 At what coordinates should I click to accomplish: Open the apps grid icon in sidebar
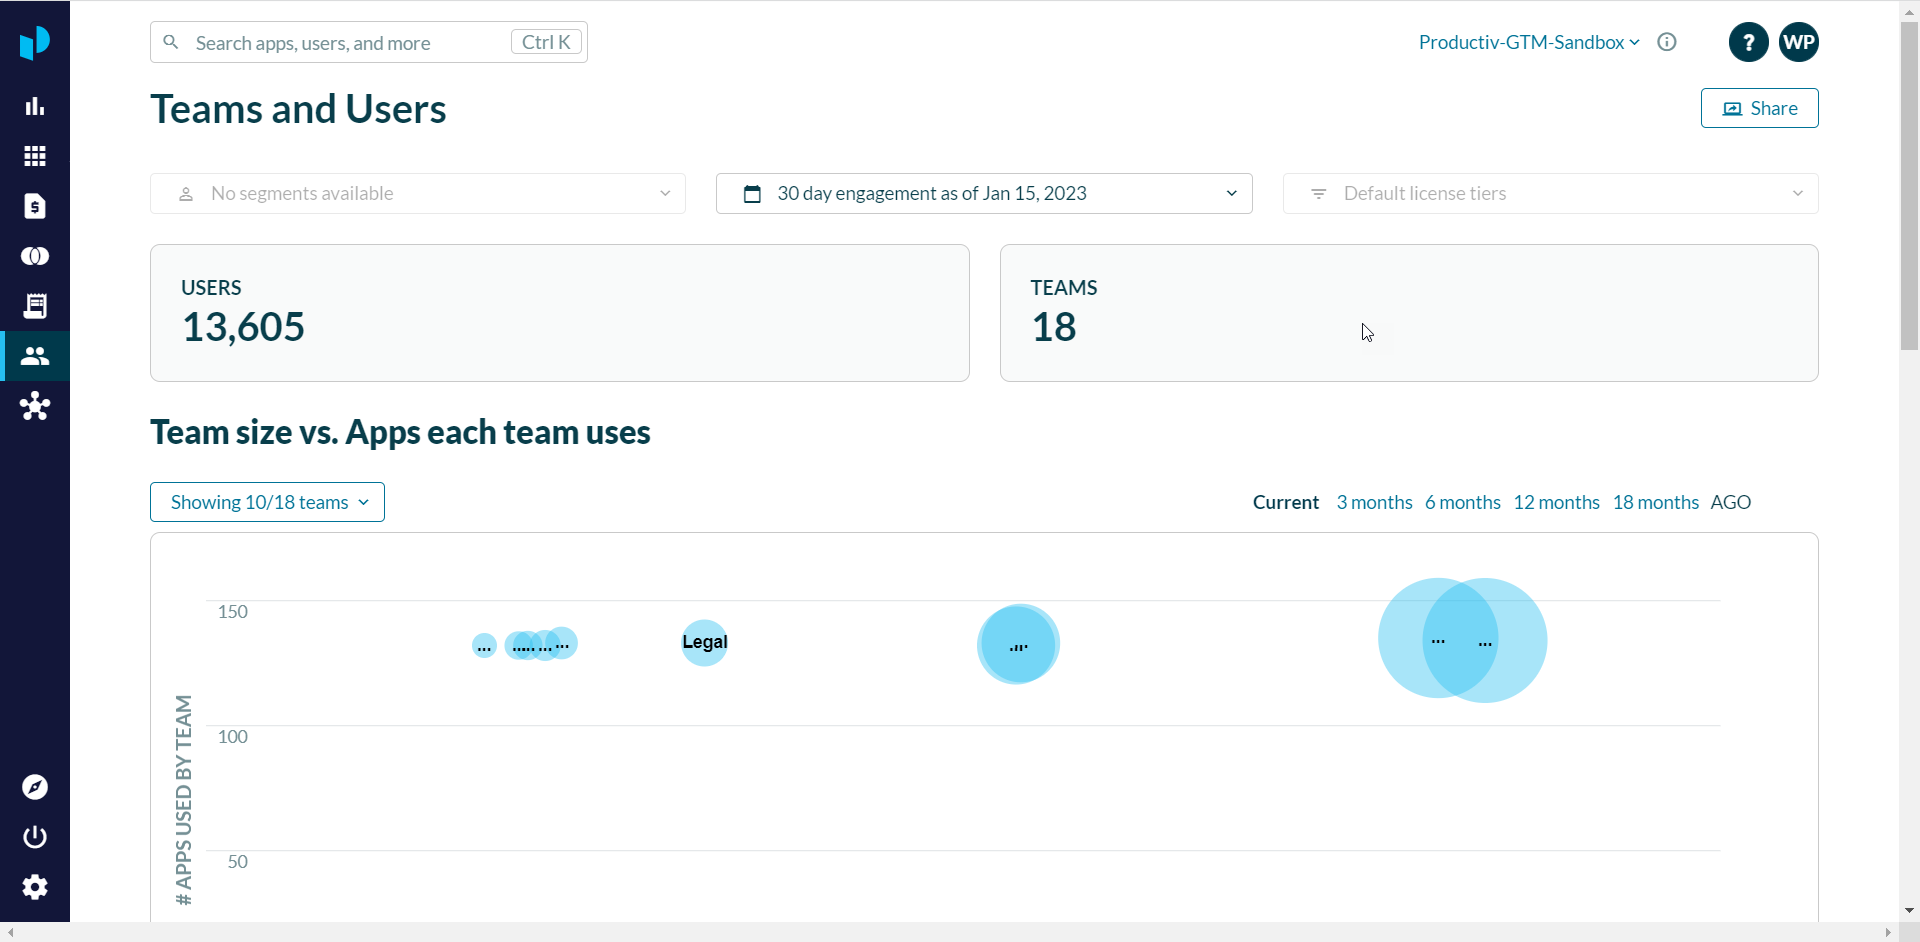coord(35,156)
